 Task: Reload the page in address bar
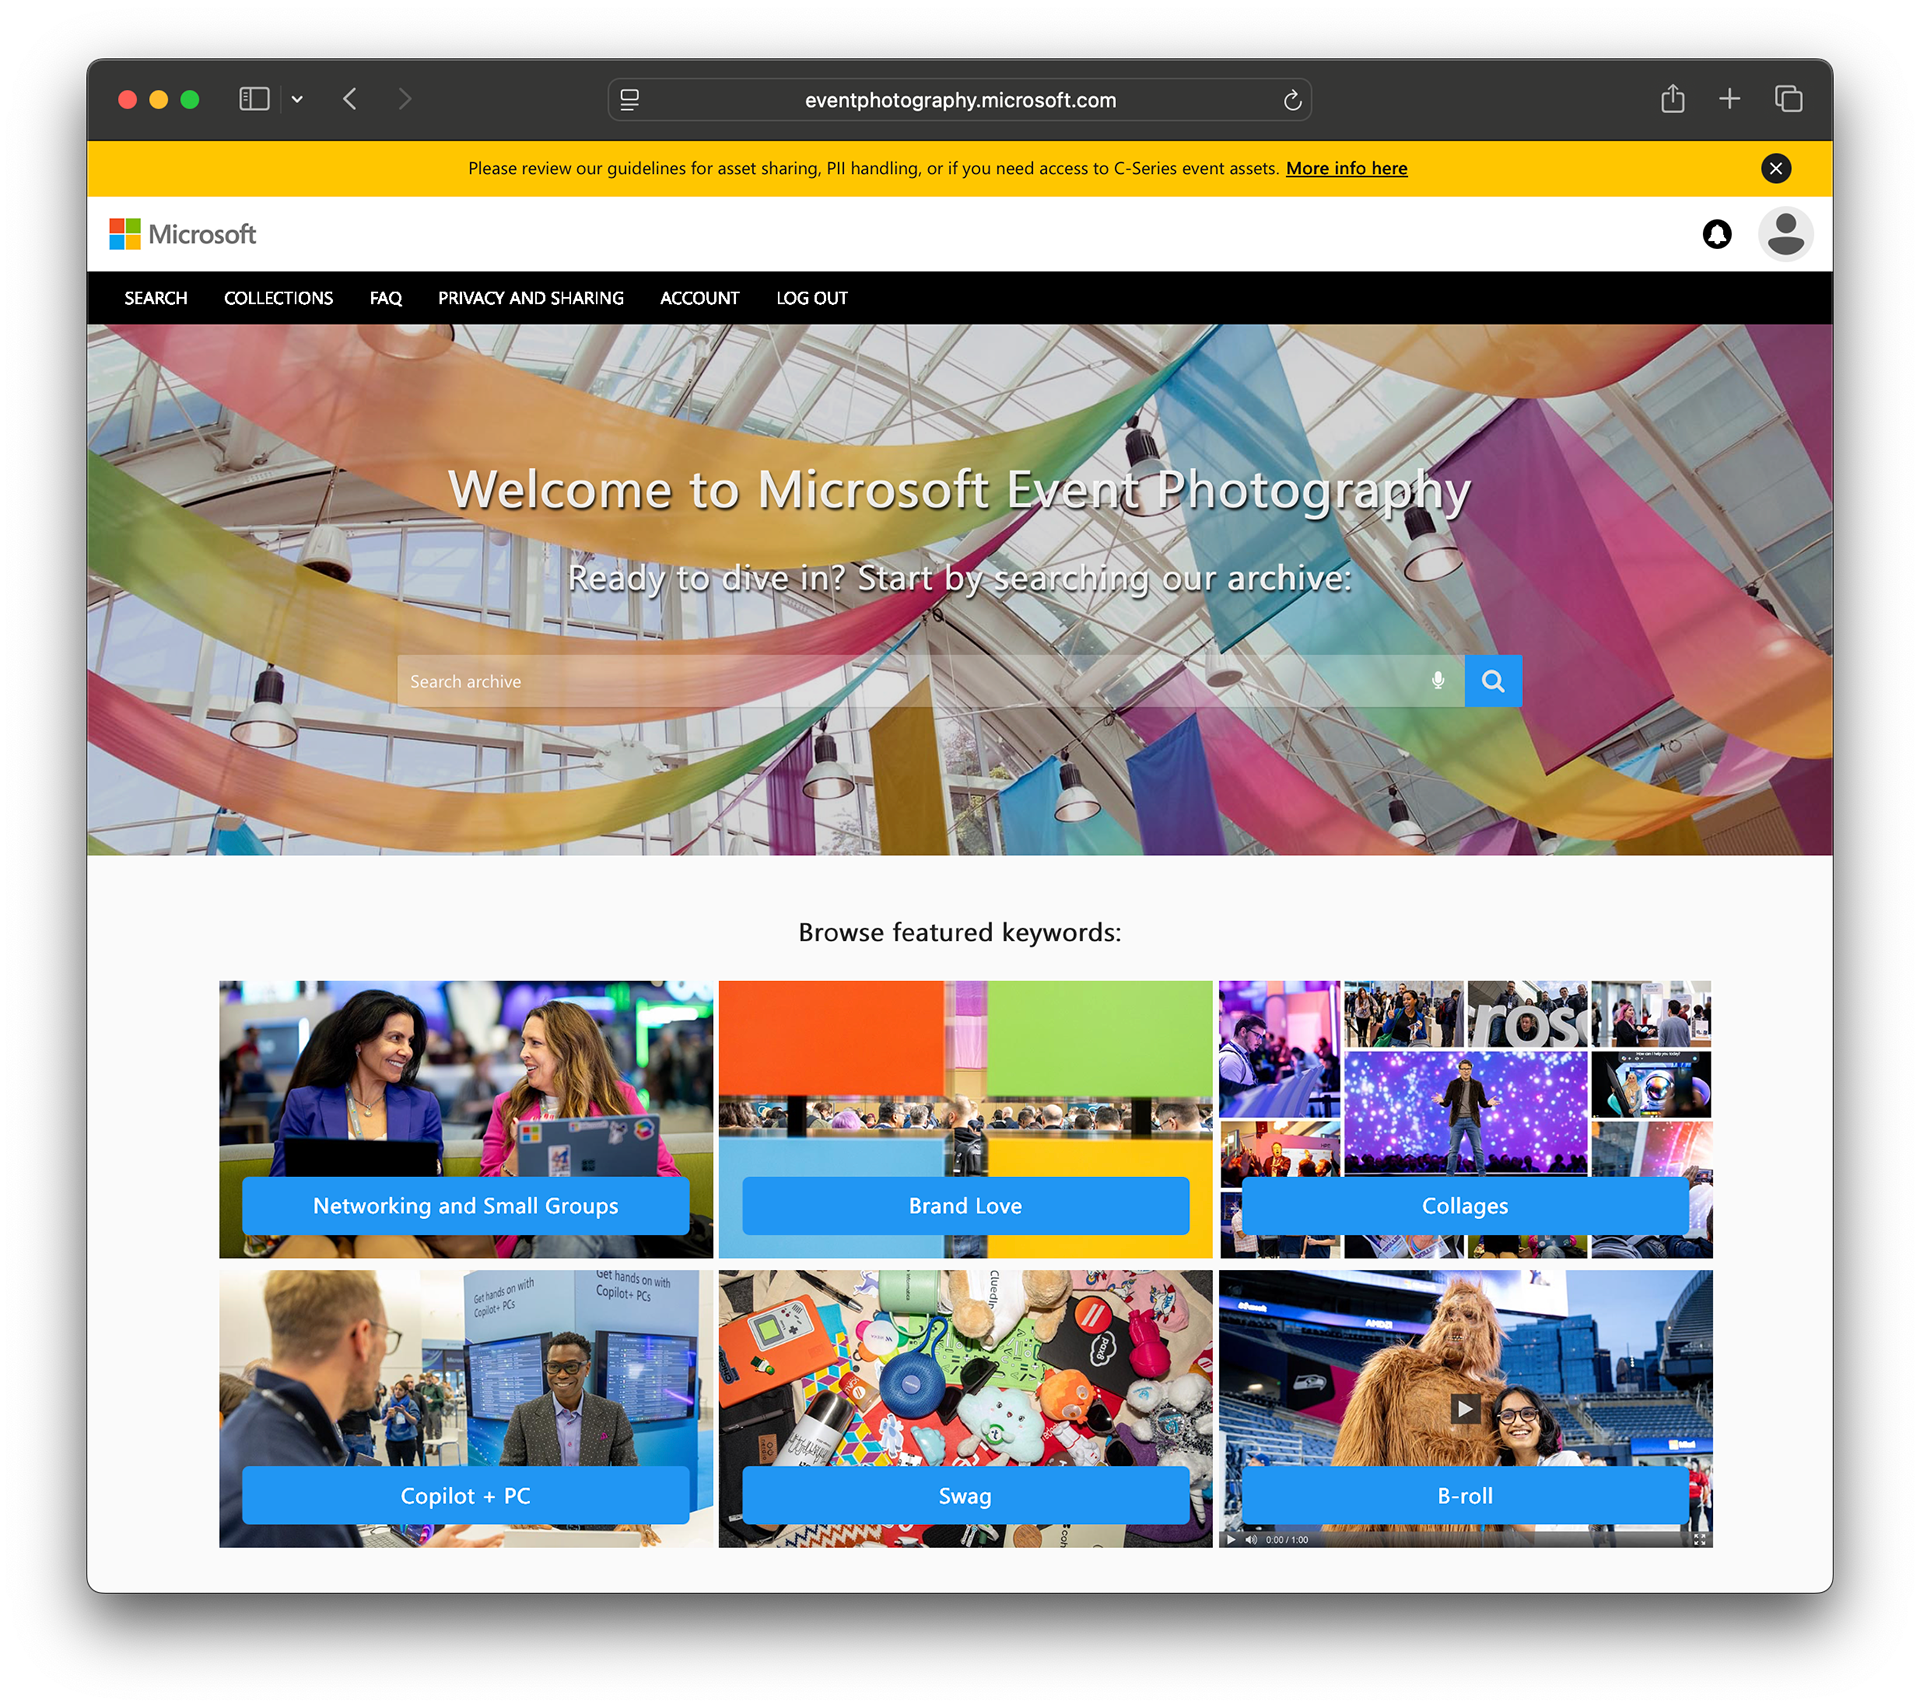[x=1292, y=100]
